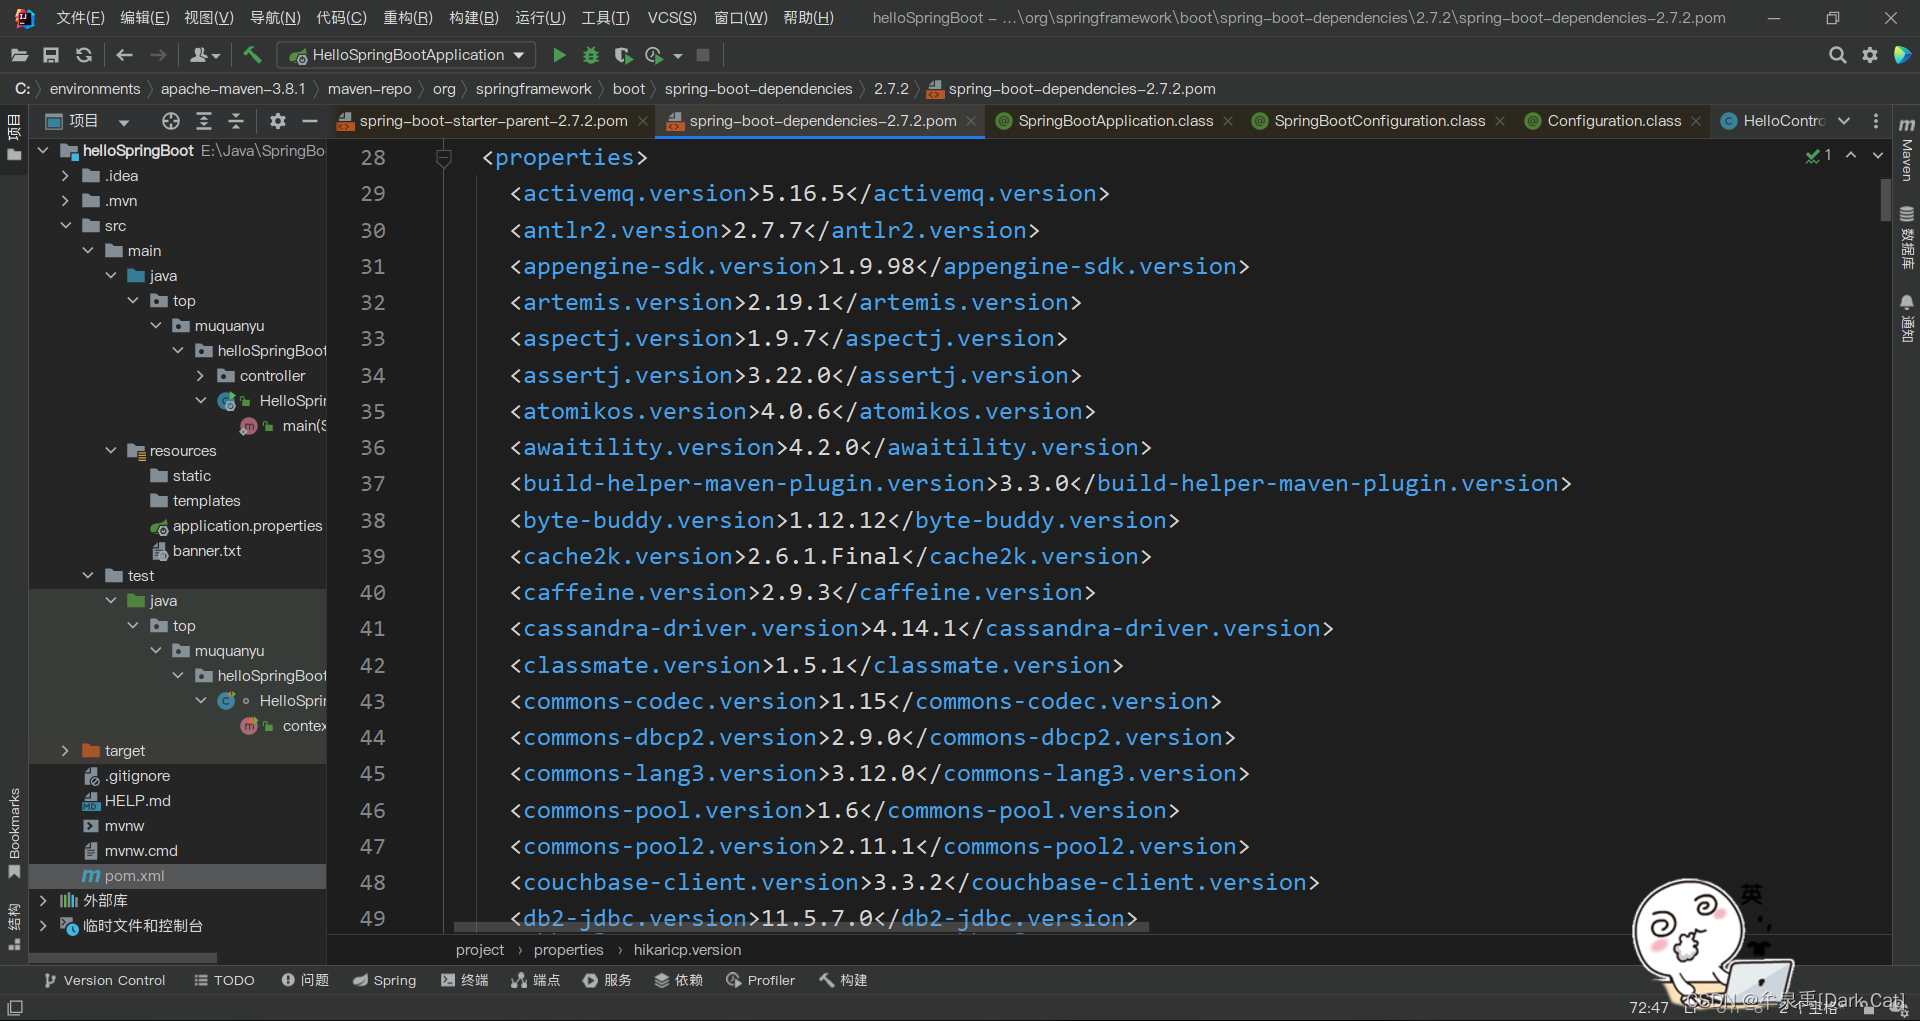Reload from disk sync icon
Screen dimensions: 1920x1021
tap(84, 55)
